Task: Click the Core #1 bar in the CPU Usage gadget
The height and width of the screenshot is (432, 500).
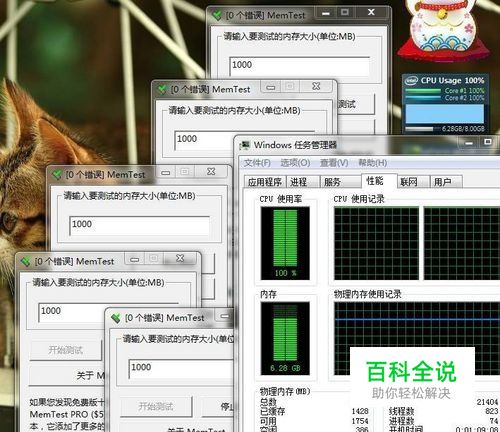Action: (423, 91)
